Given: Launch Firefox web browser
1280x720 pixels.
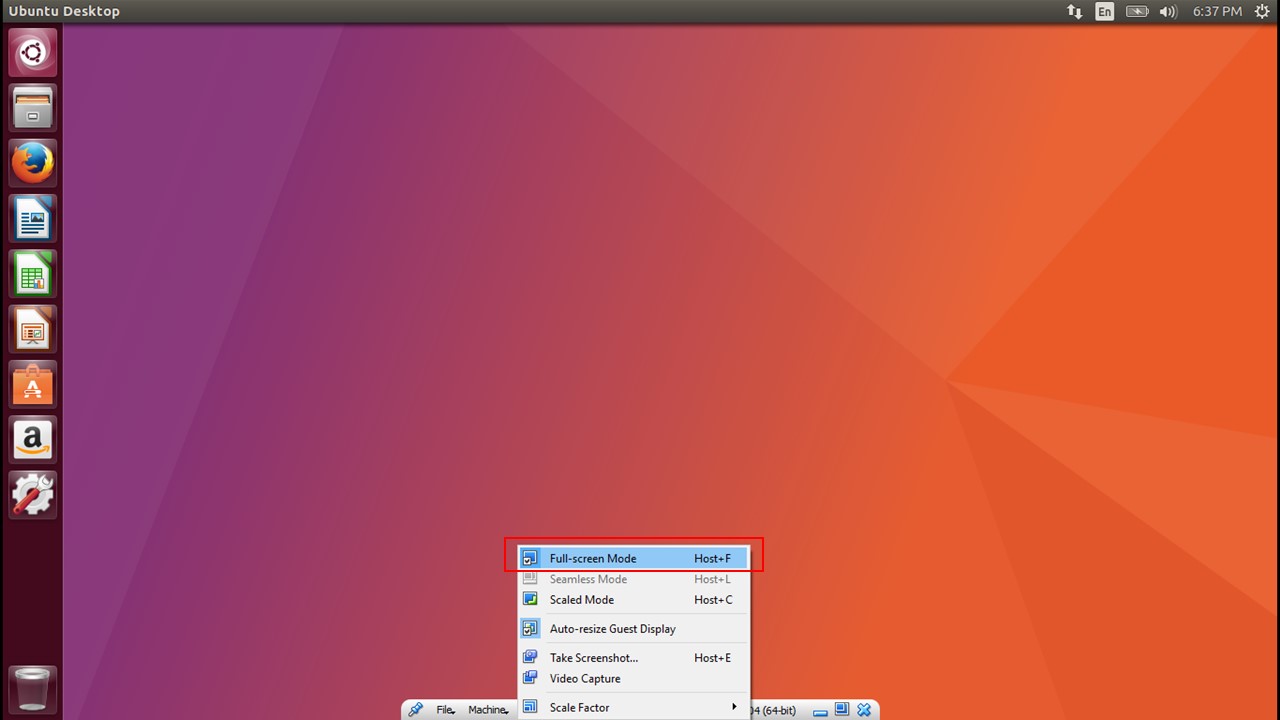Looking at the screenshot, I should click(x=33, y=163).
